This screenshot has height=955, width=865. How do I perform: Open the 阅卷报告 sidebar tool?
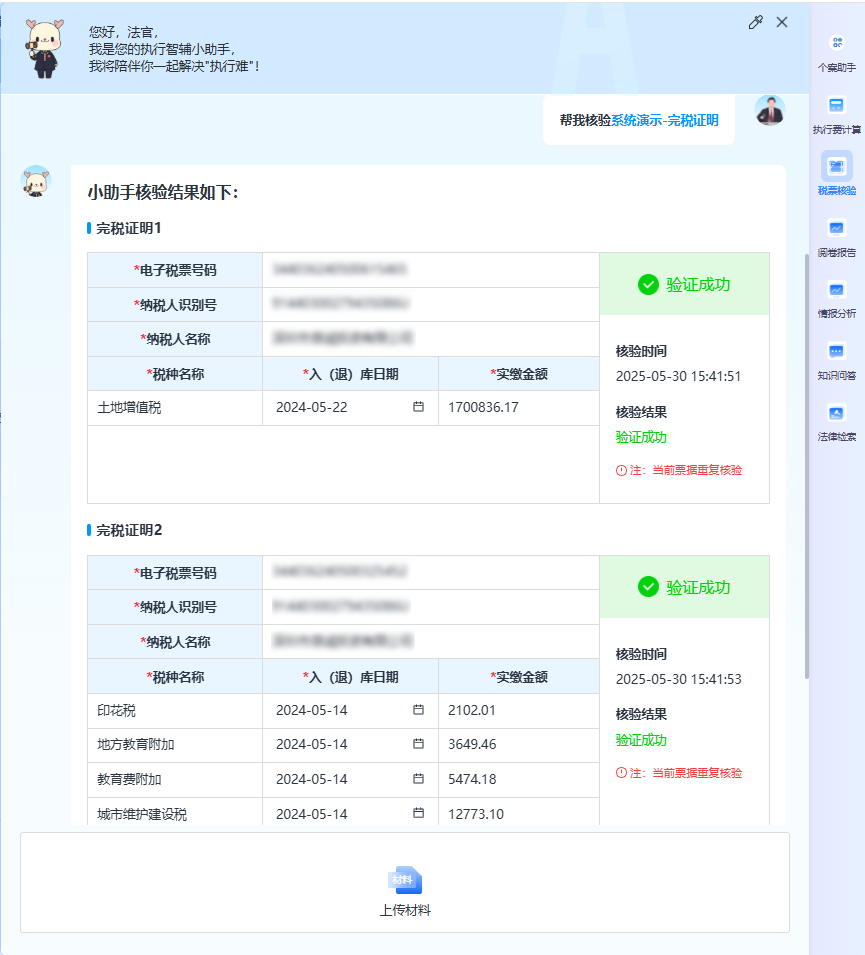tap(836, 228)
